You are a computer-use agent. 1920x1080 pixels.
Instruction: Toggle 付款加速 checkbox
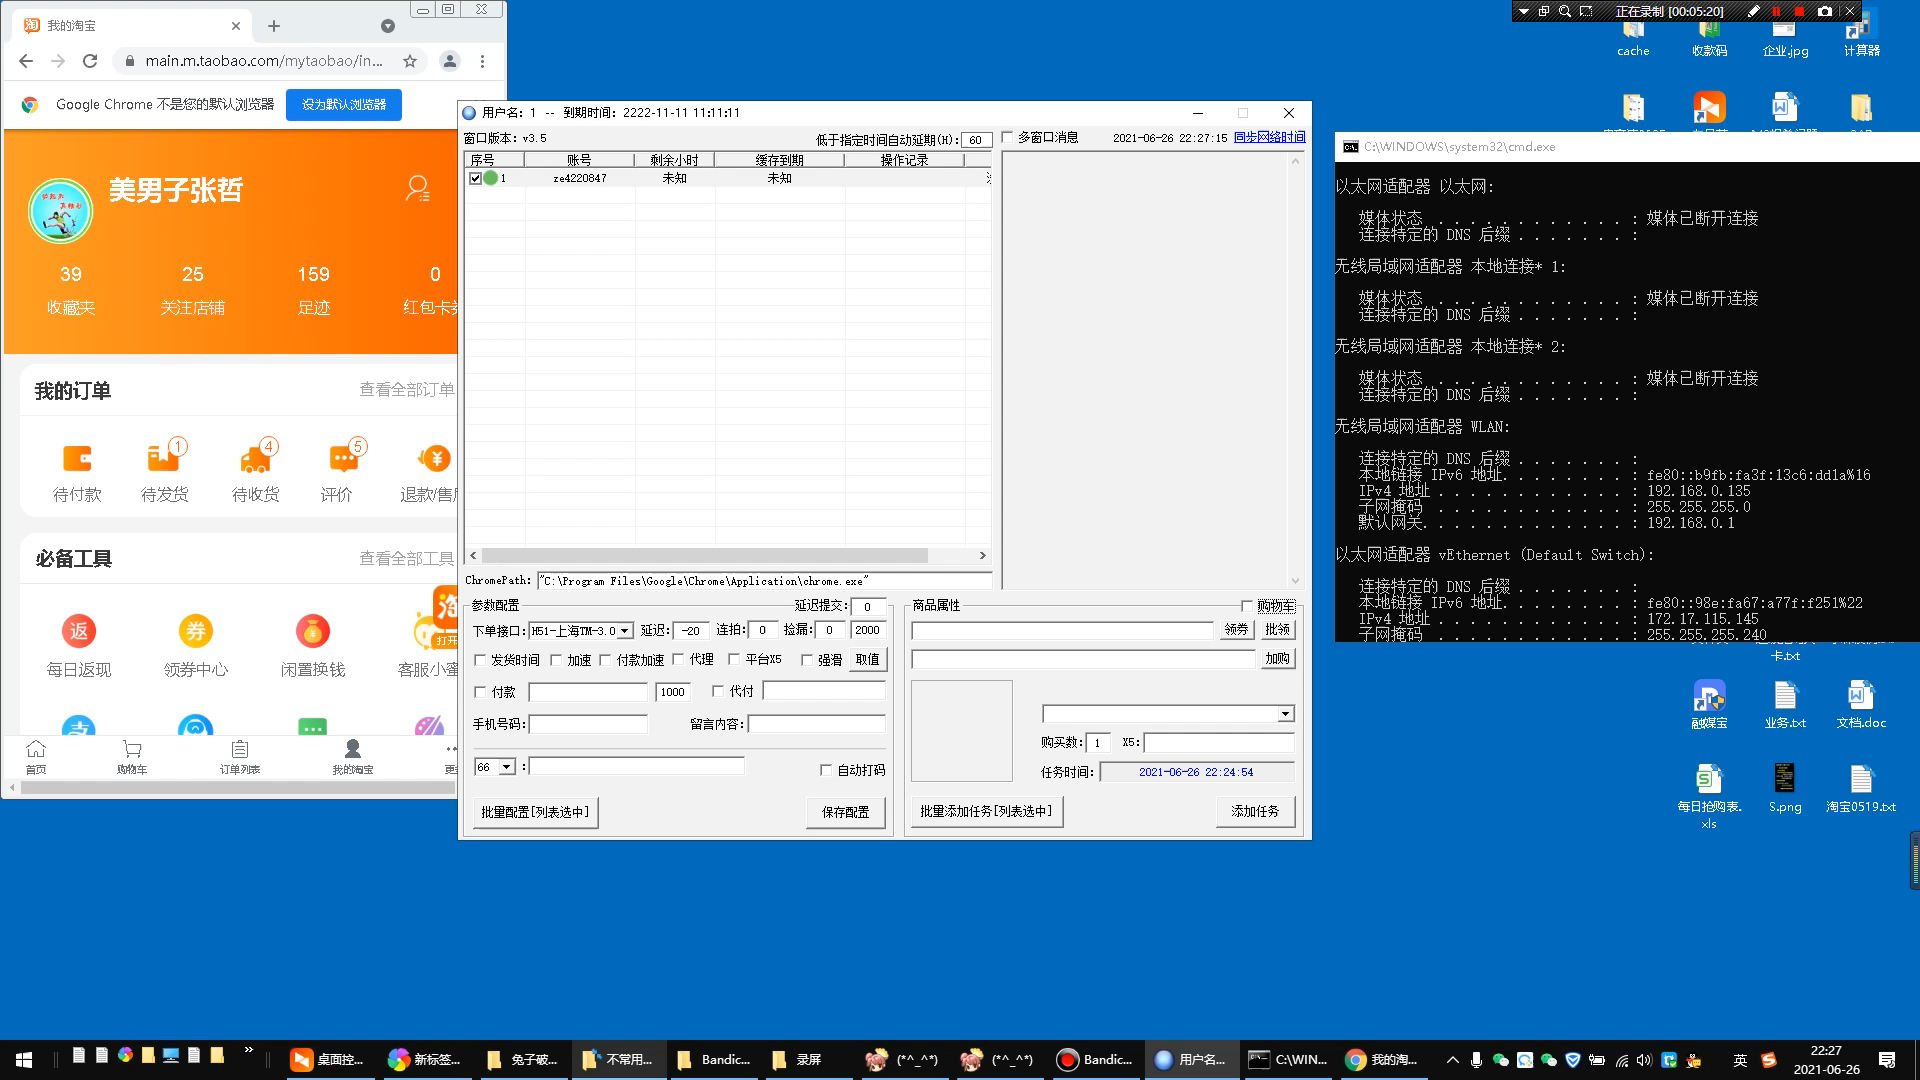pos(606,660)
